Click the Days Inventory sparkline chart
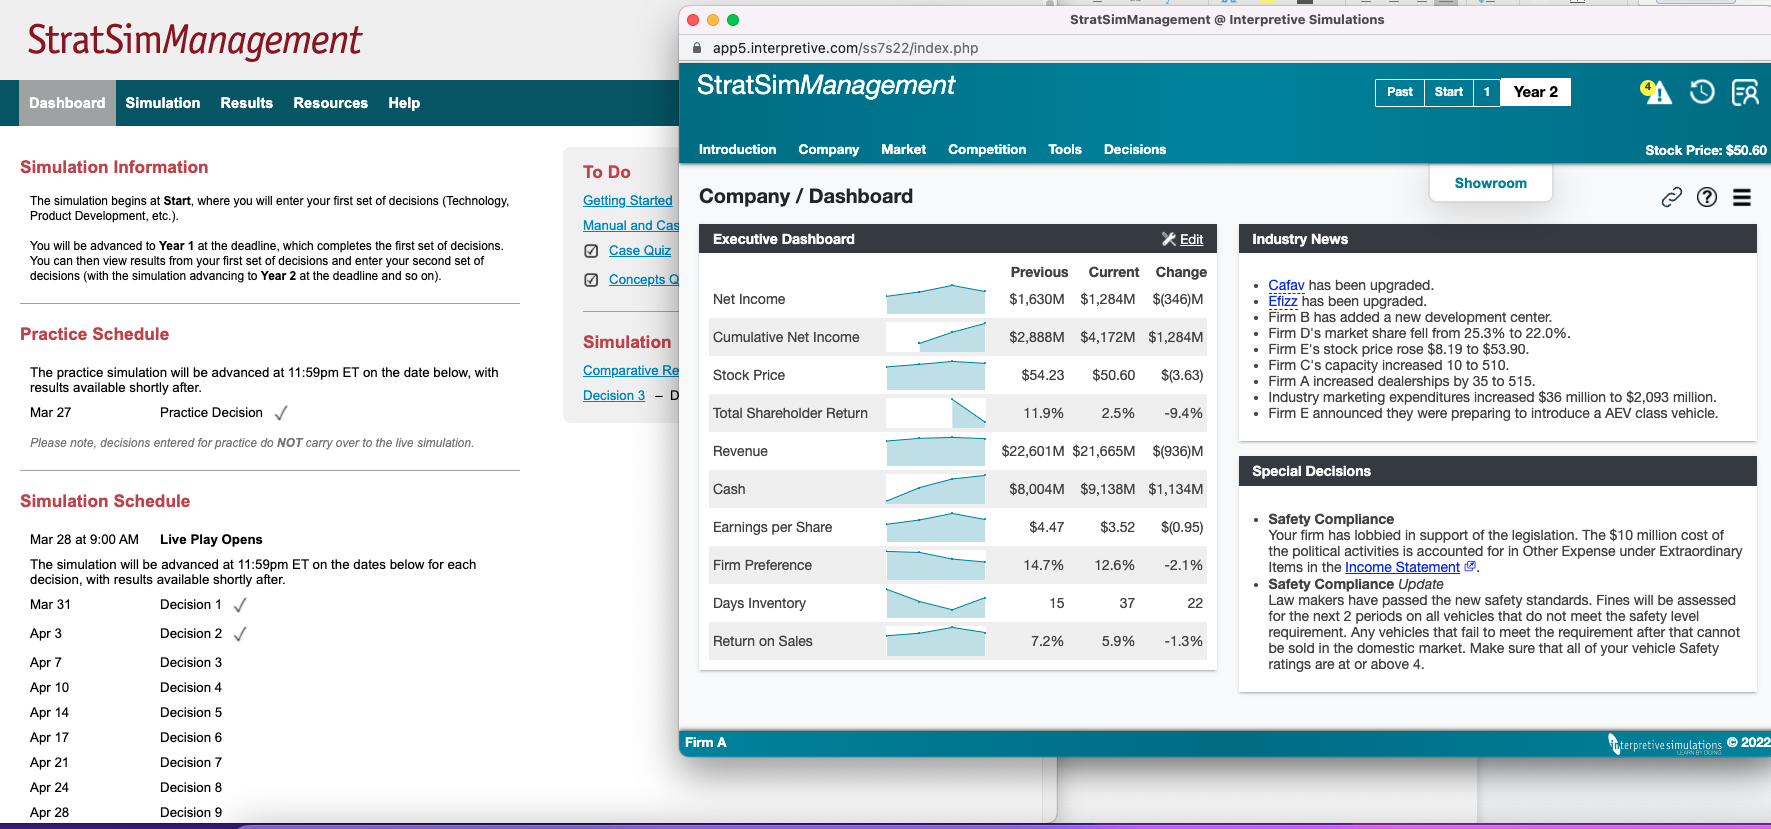Screen dimensions: 1771x829 coord(936,603)
